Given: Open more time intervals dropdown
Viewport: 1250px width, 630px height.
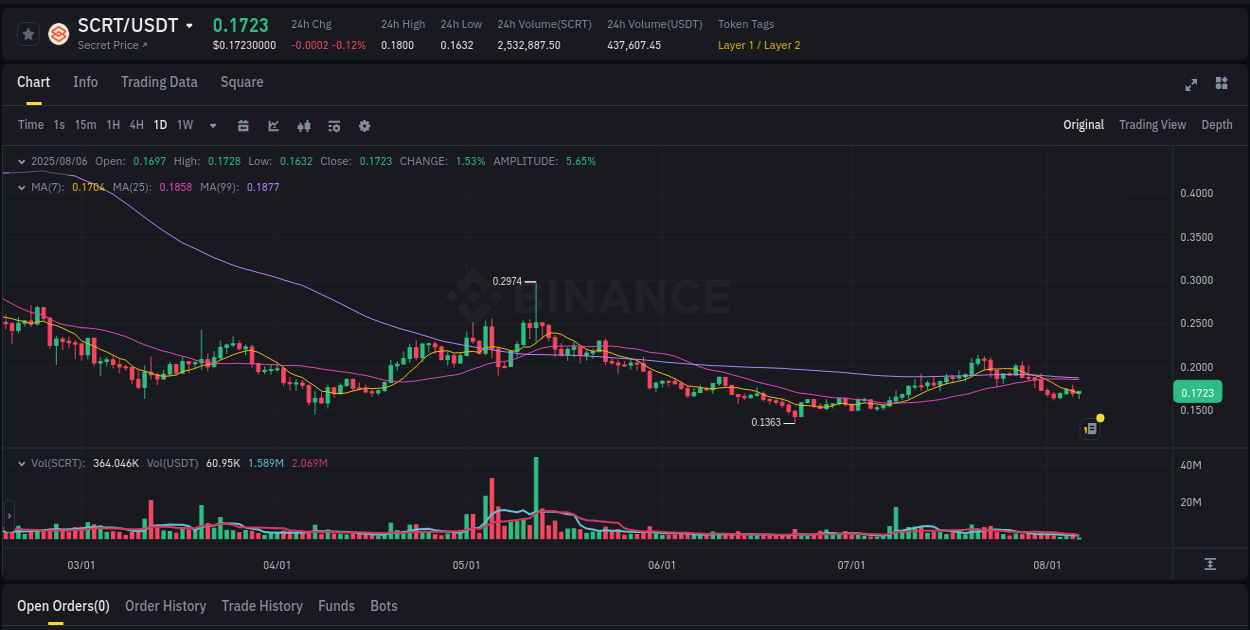Looking at the screenshot, I should 212,125.
